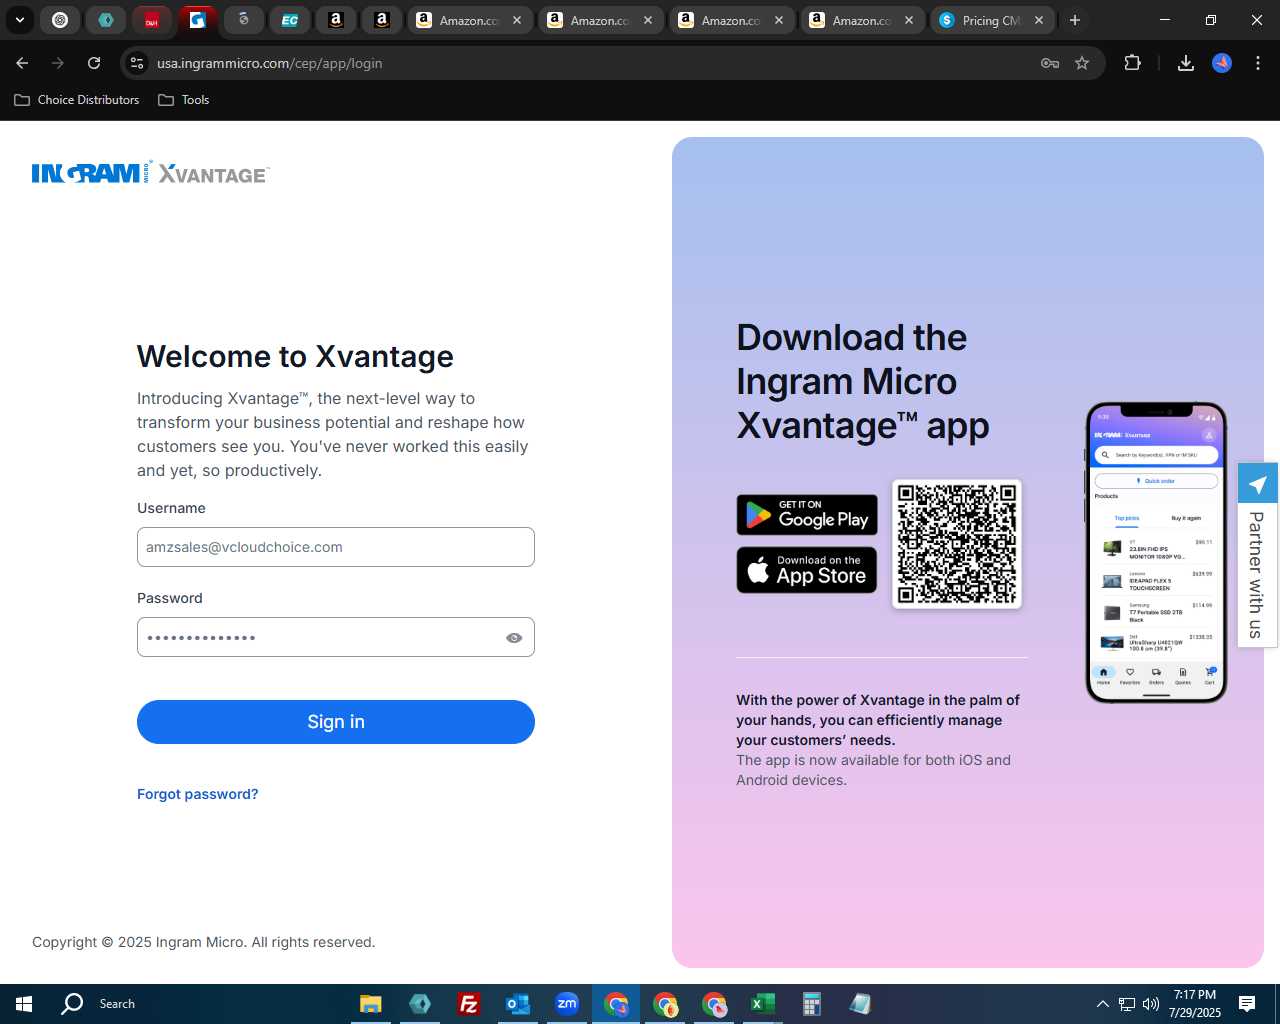The image size is (1280, 1024).
Task: Click the Welcome to Xvantage heading
Action: (x=295, y=357)
